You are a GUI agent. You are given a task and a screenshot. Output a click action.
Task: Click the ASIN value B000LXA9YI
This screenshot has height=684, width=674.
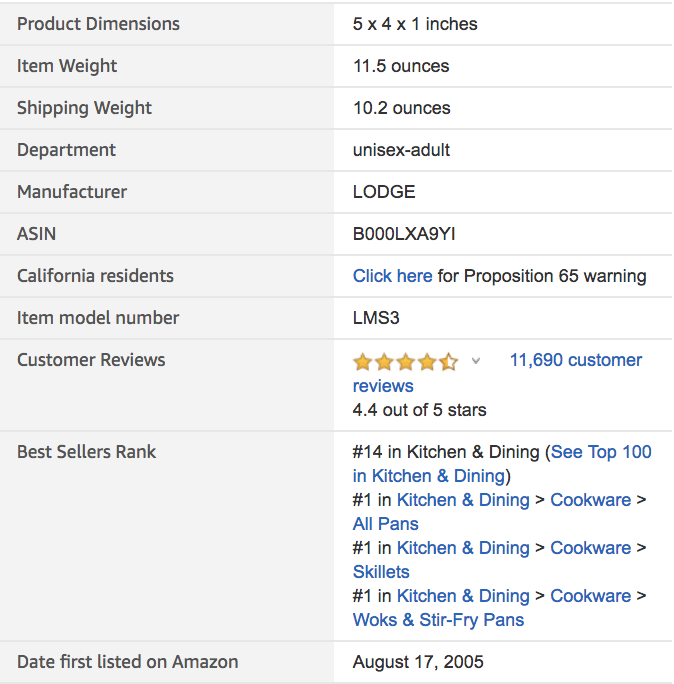pyautogui.click(x=404, y=234)
